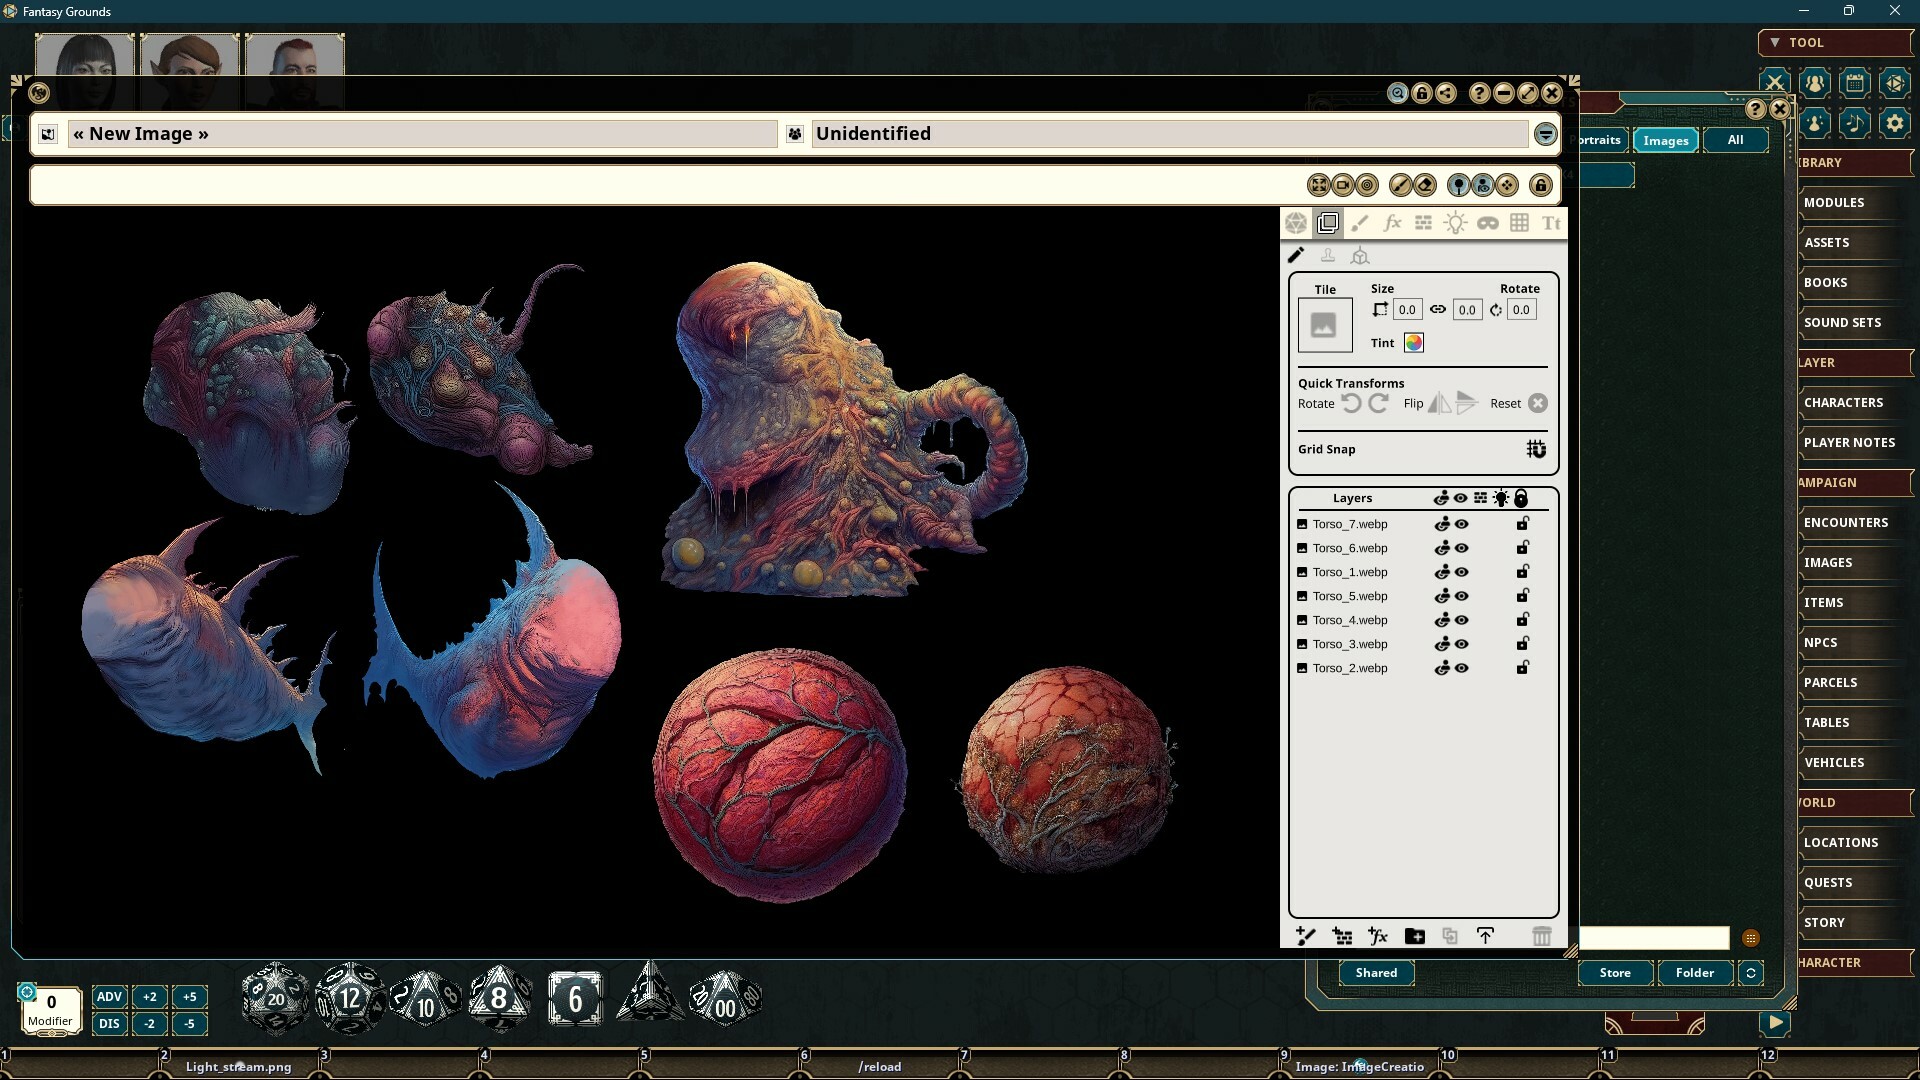Open the ASSETS sidebar entry
Screen dimensions: 1920x1080
pyautogui.click(x=1827, y=242)
